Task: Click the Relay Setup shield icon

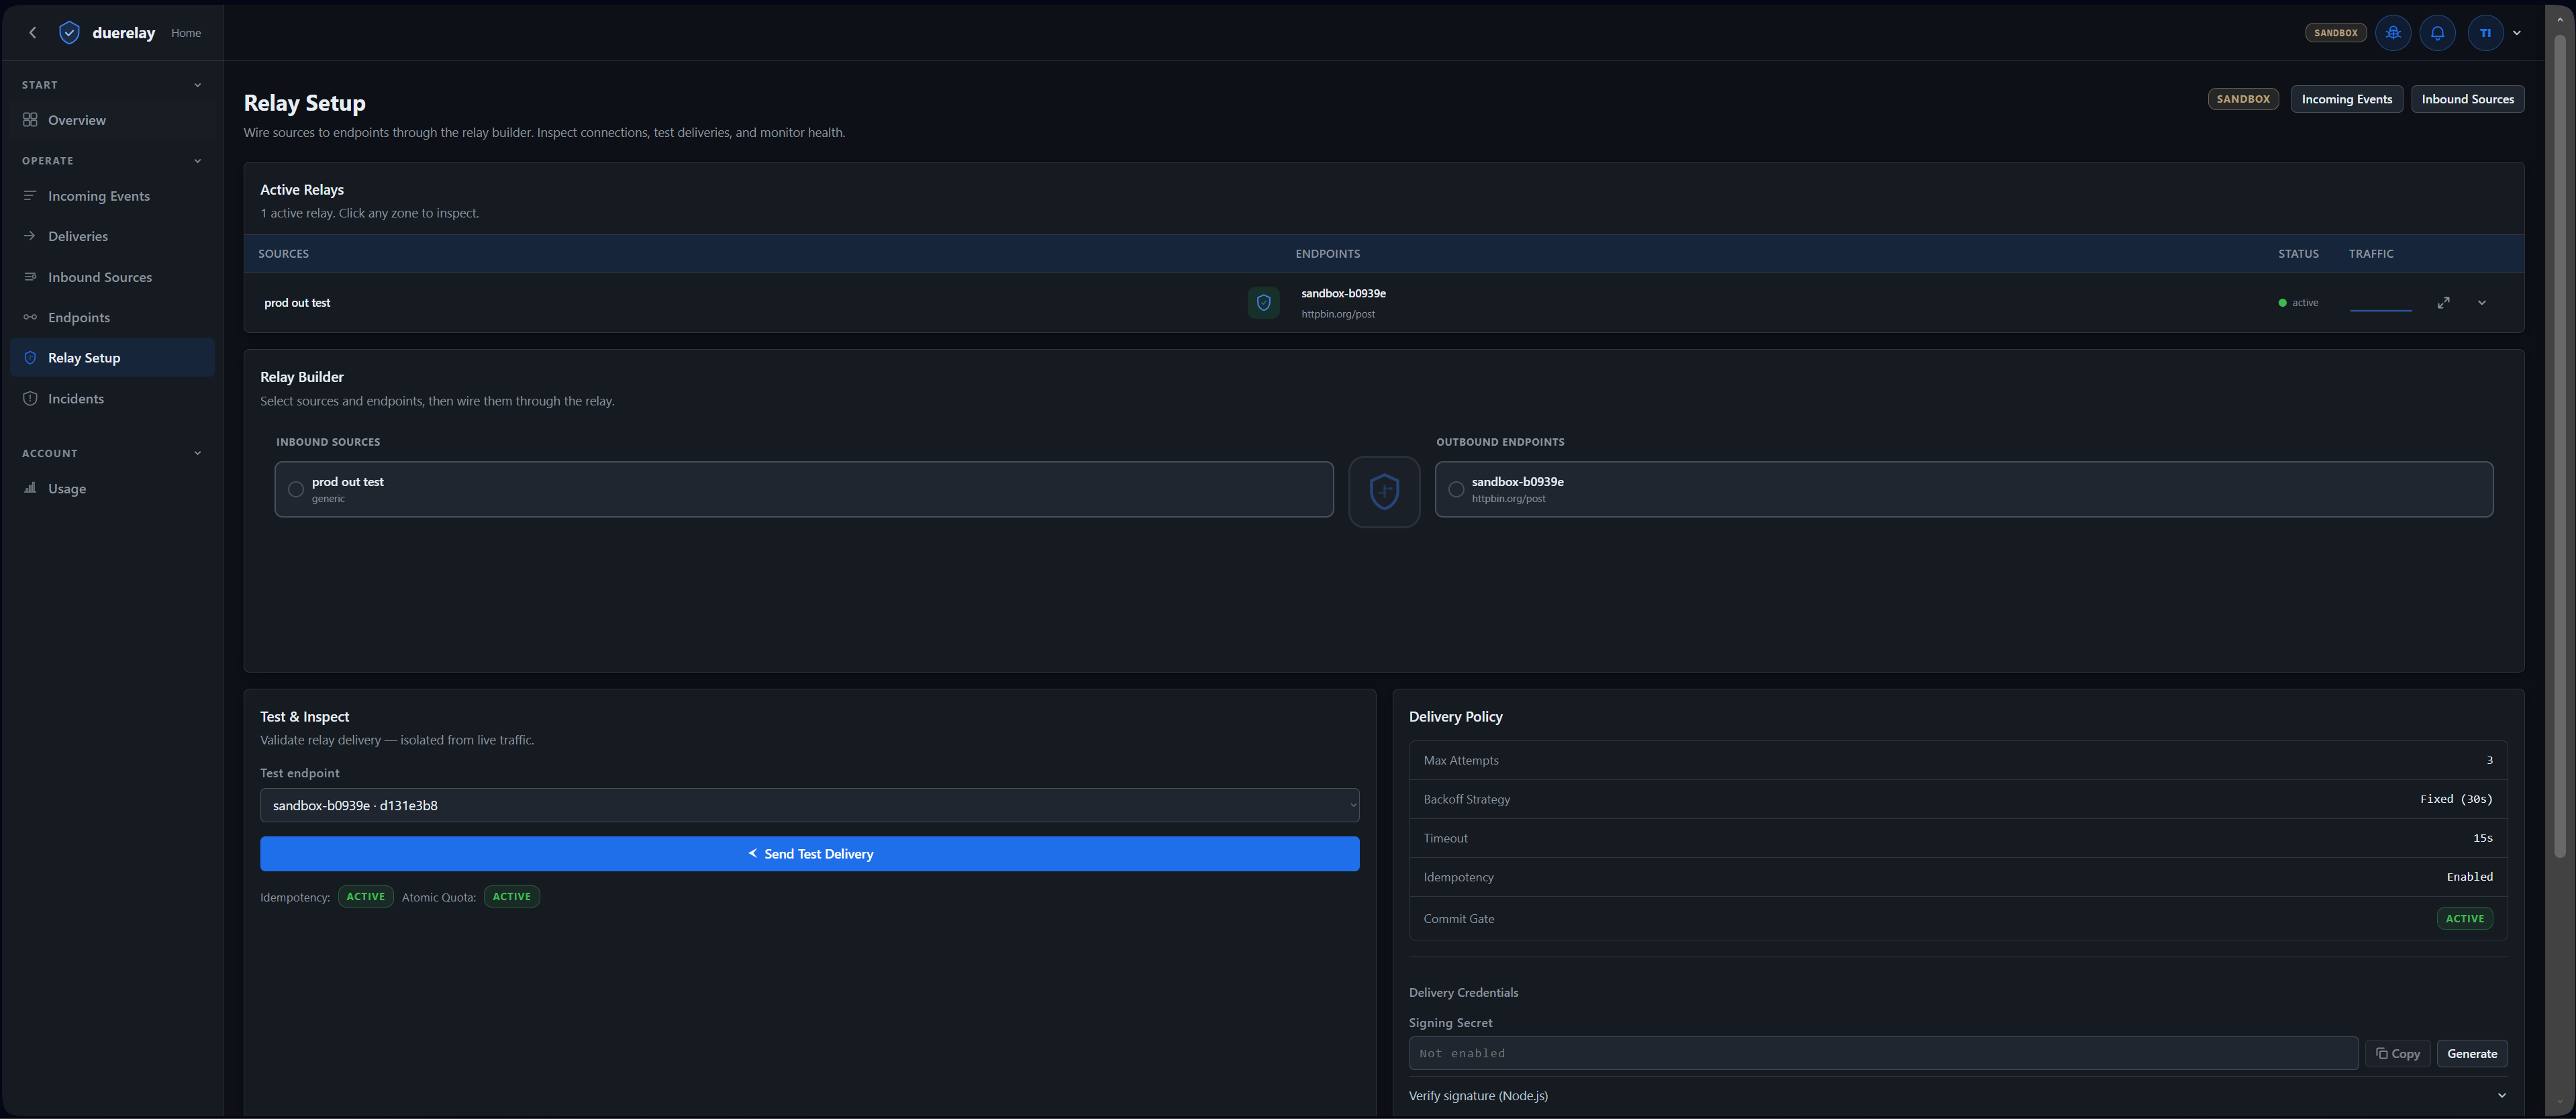Action: [x=30, y=358]
